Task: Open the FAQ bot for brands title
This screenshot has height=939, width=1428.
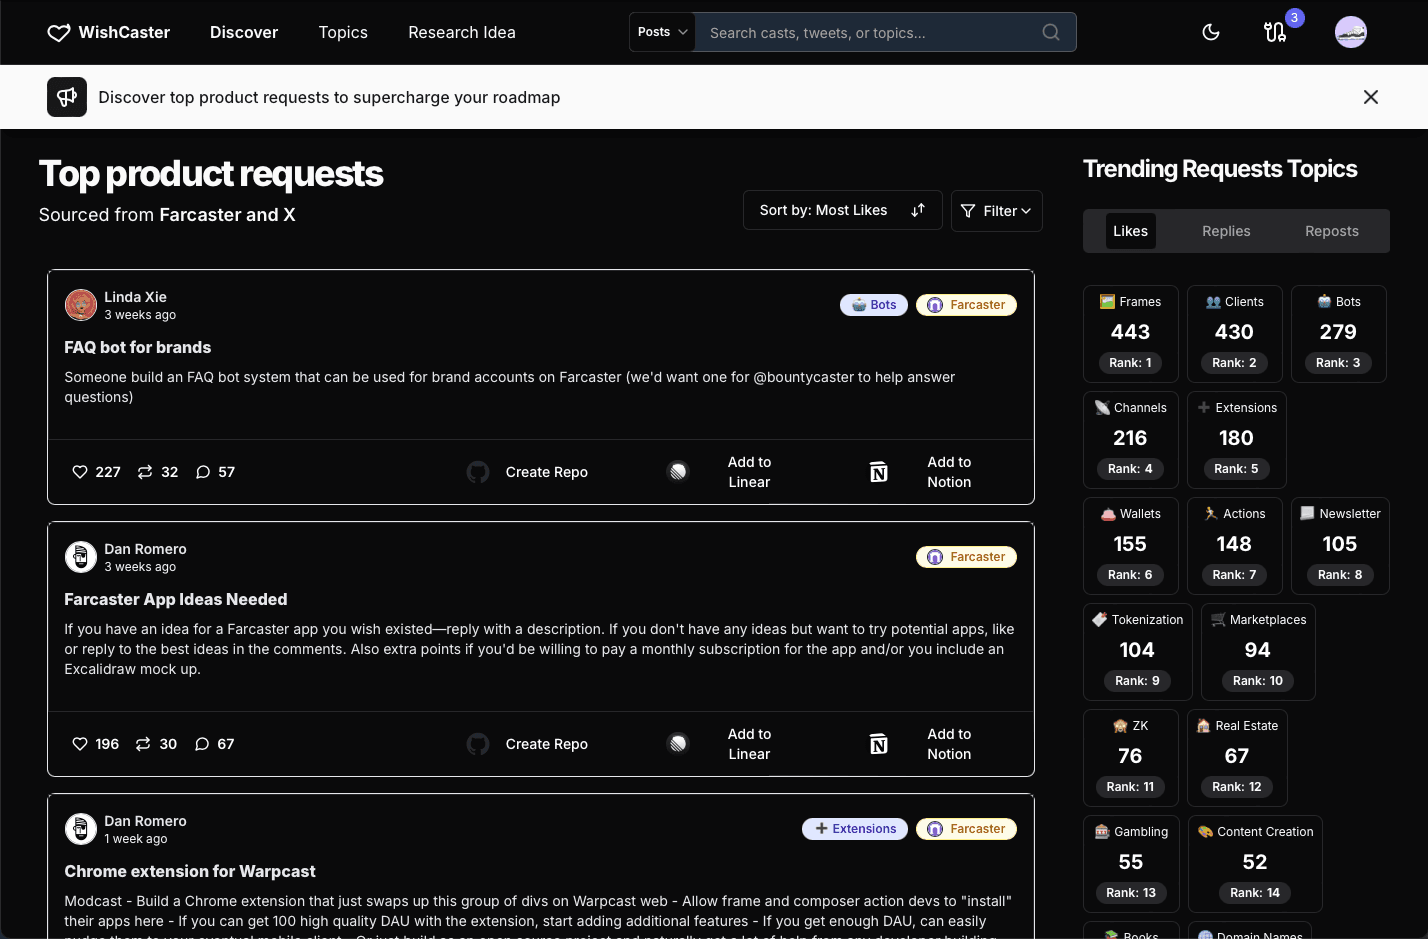Action: point(138,347)
